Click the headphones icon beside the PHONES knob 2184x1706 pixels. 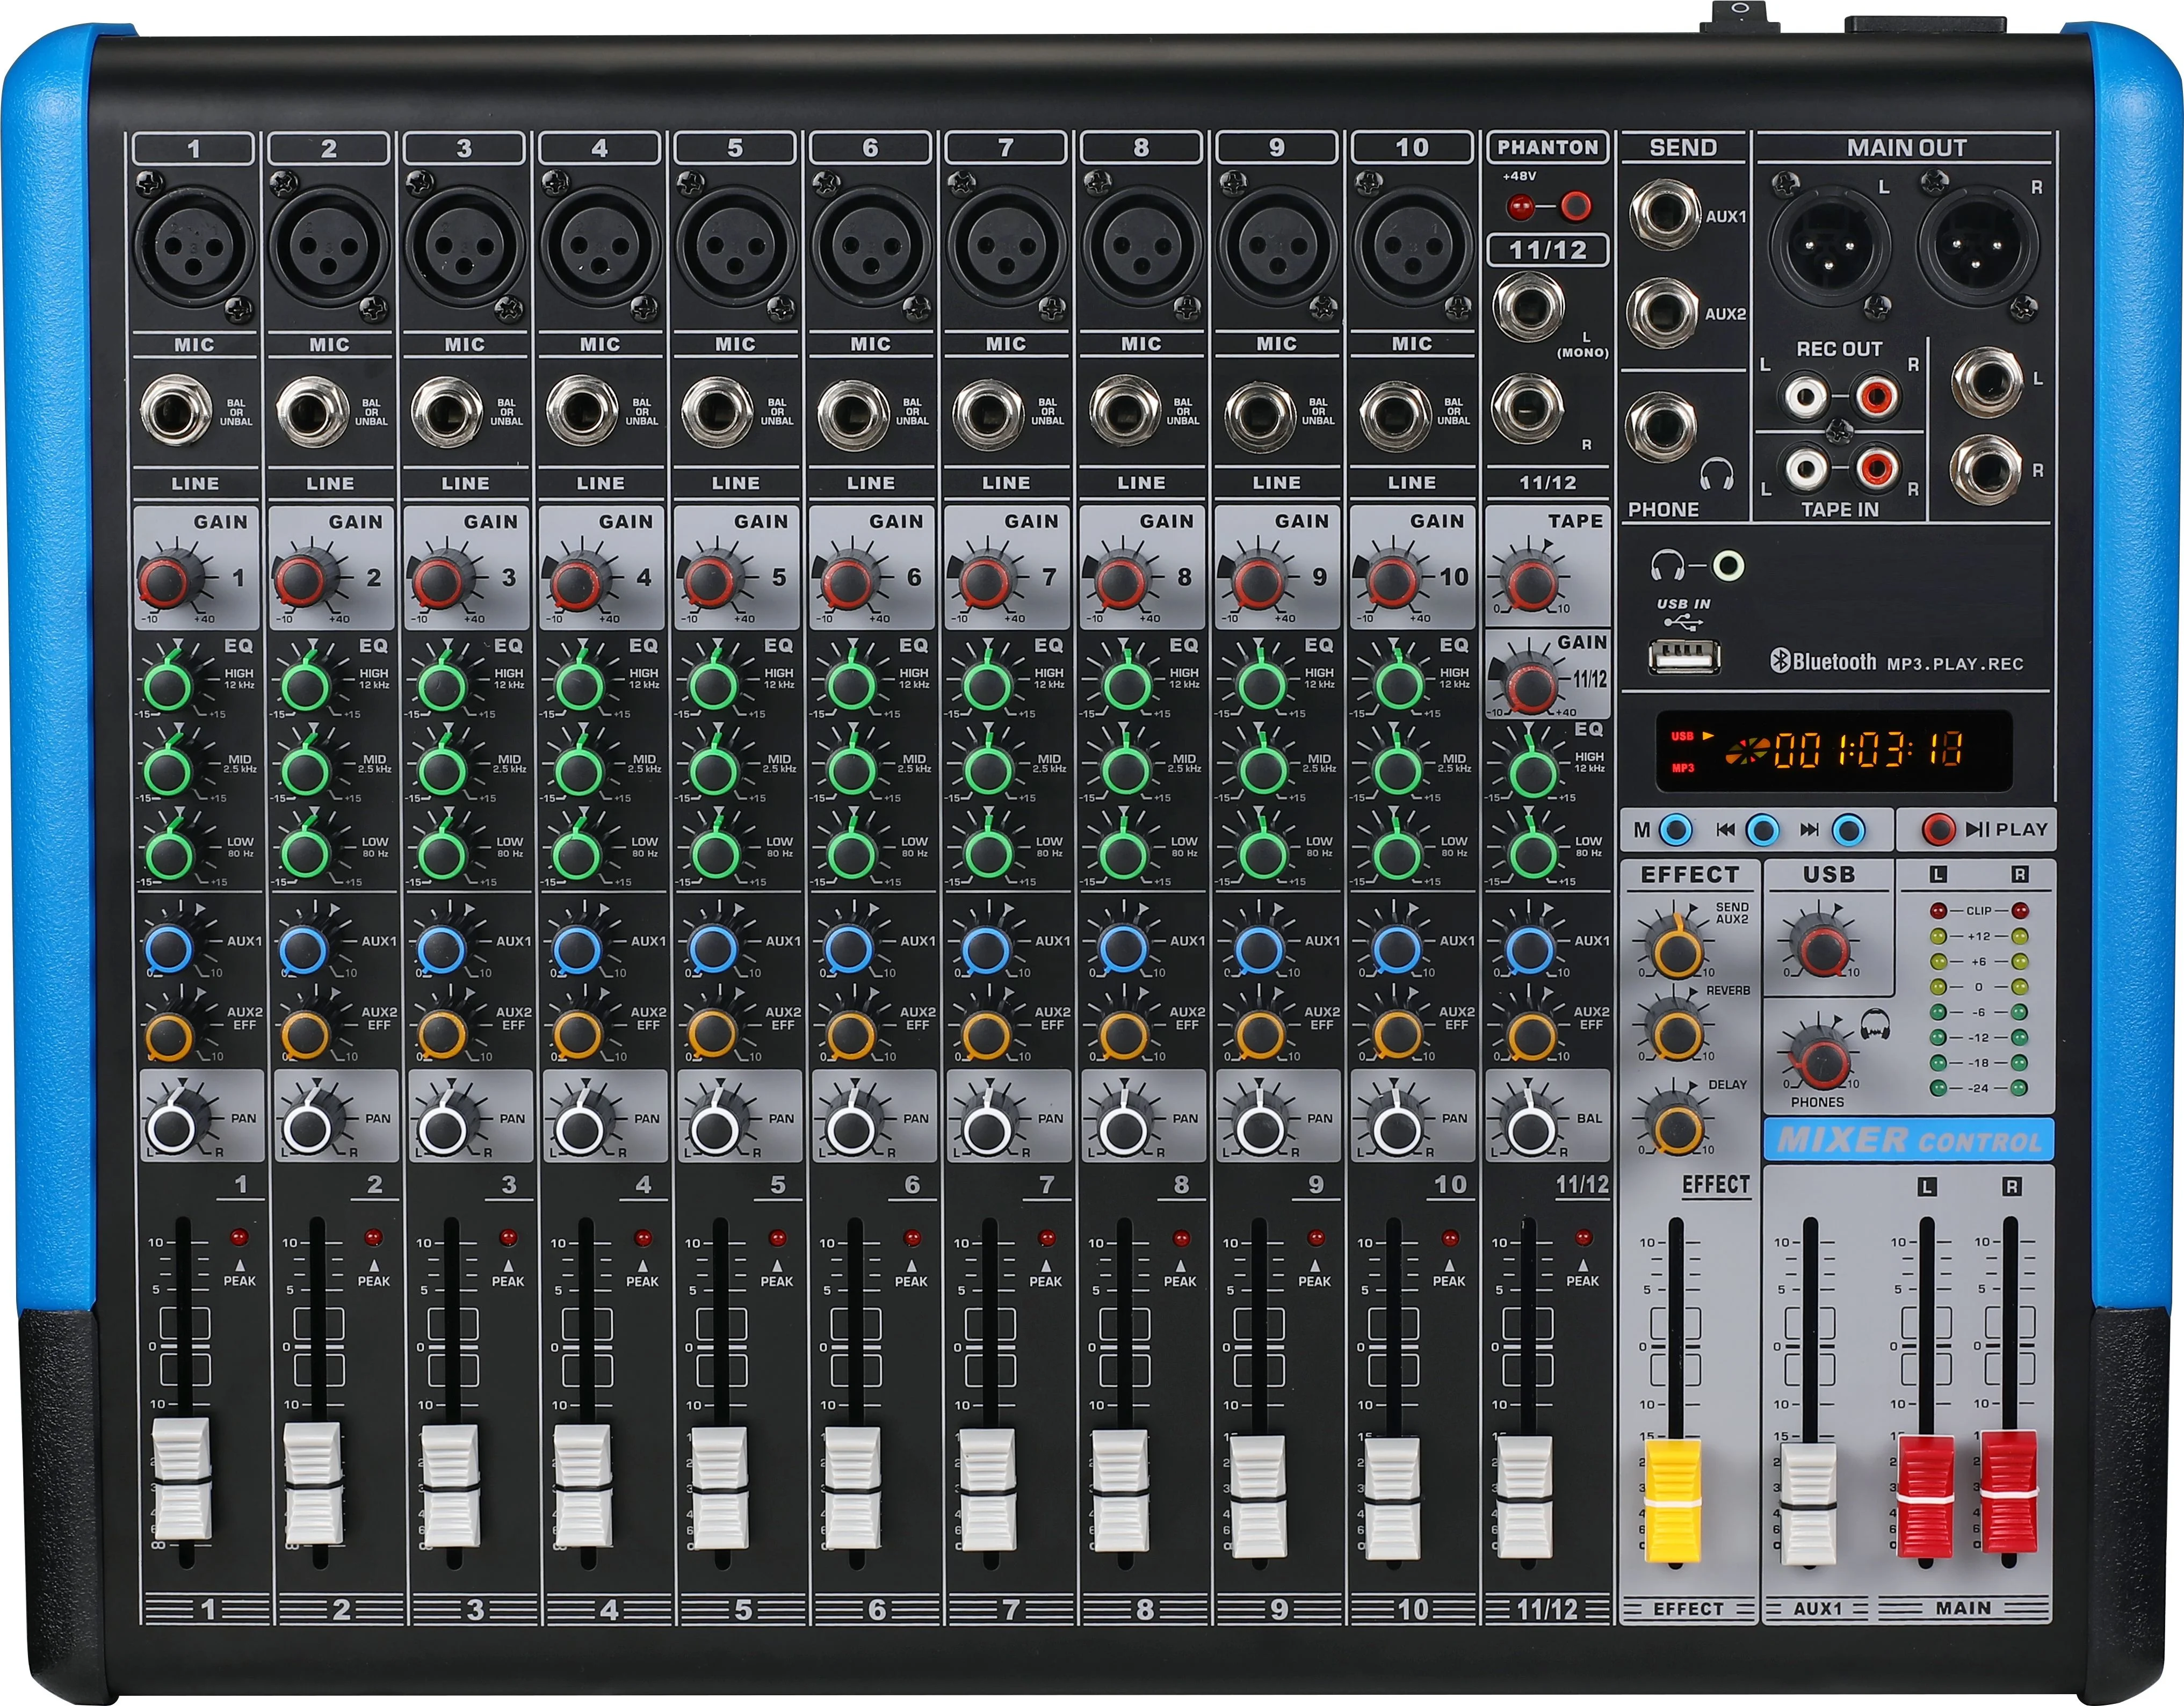tap(1876, 1025)
